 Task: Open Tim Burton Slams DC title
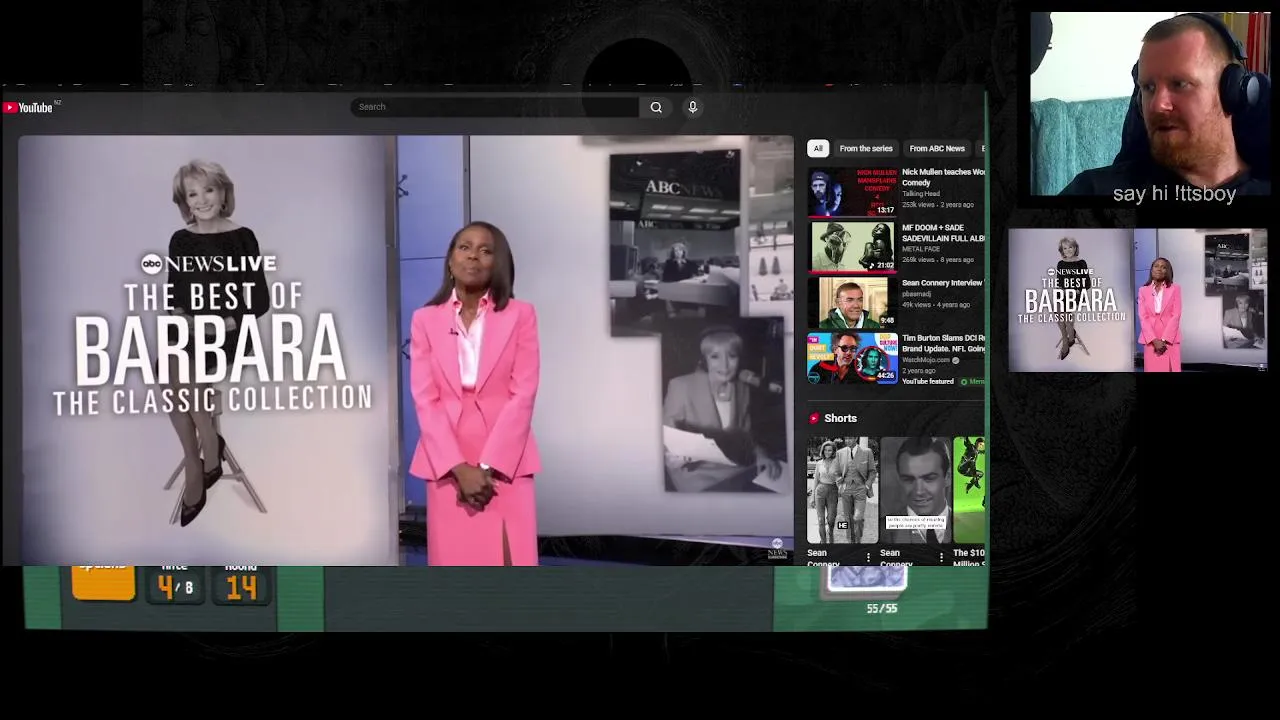click(x=943, y=343)
